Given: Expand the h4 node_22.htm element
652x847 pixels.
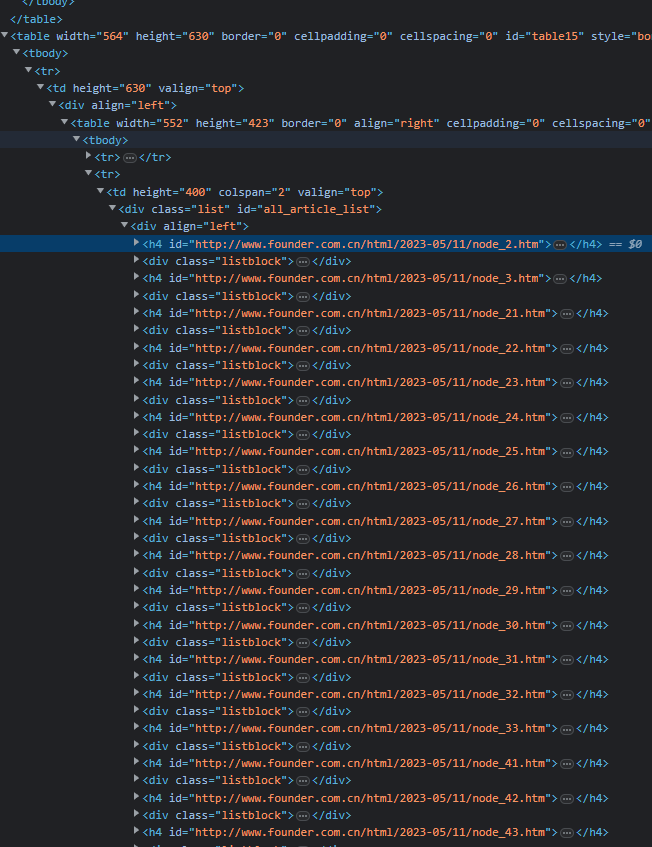Looking at the screenshot, I should (137, 347).
